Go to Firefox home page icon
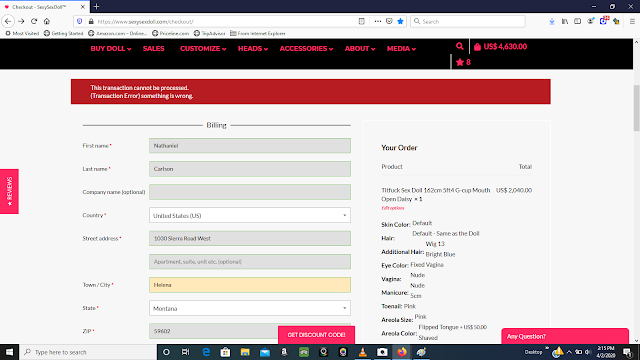 [47, 21]
